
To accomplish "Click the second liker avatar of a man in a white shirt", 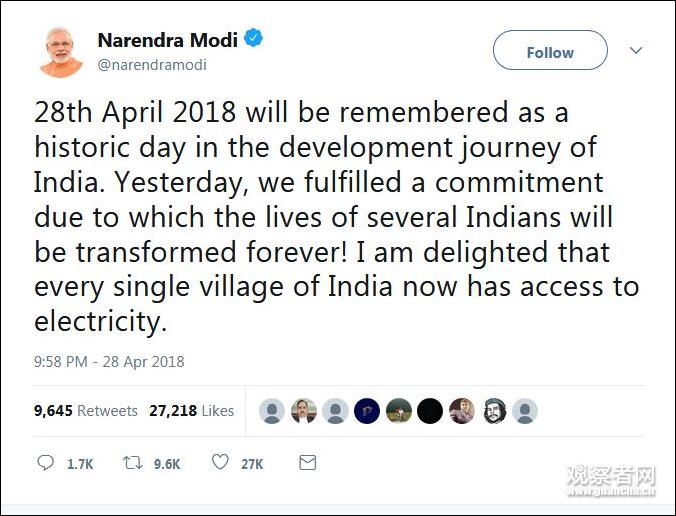I will point(303,411).
